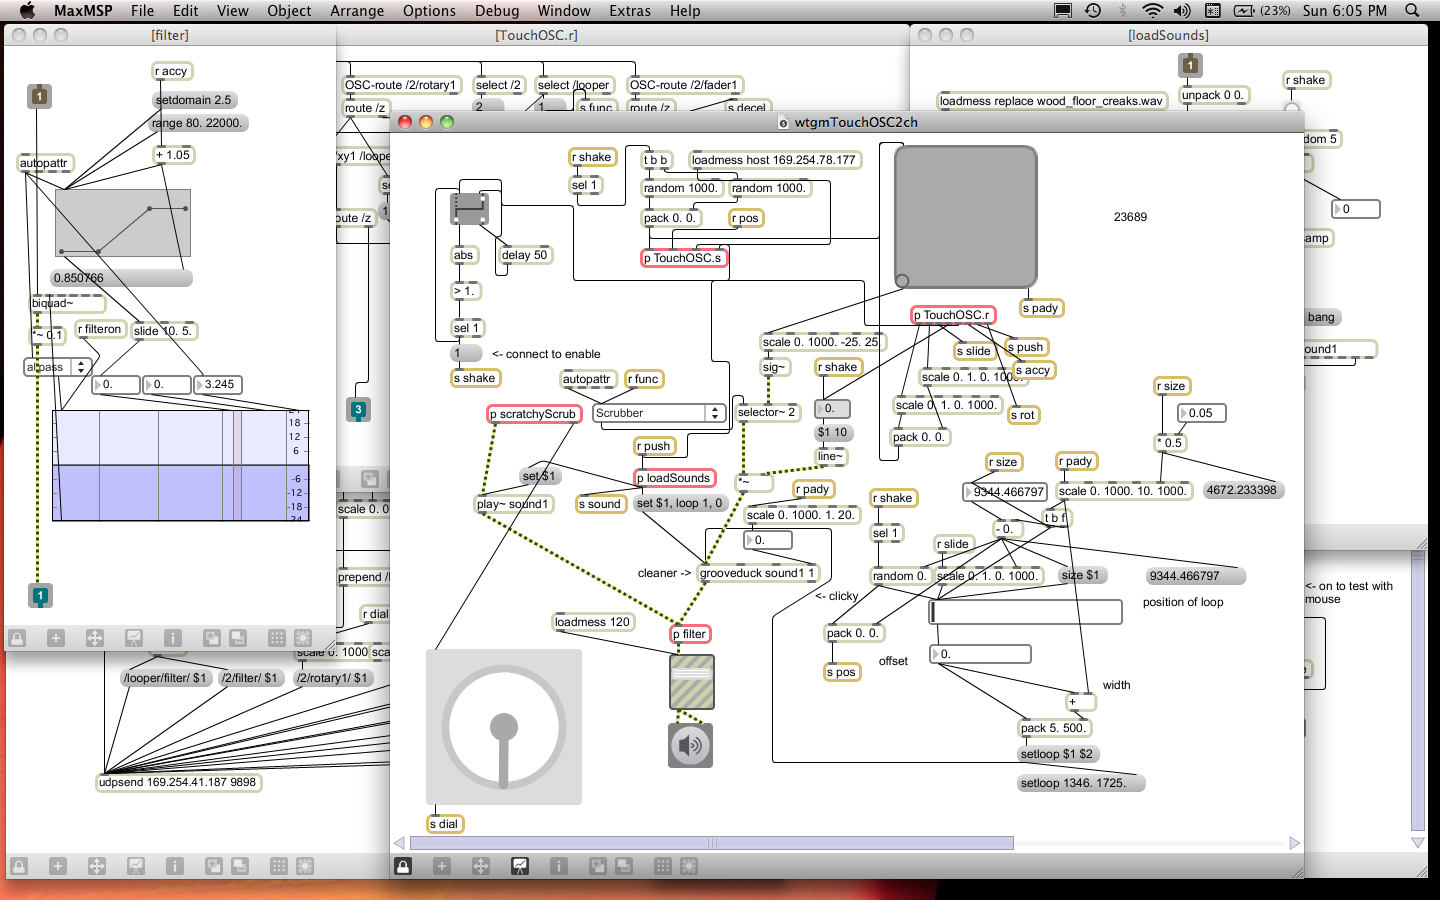1440x900 pixels.
Task: Open the Arrange menu
Action: pyautogui.click(x=357, y=10)
